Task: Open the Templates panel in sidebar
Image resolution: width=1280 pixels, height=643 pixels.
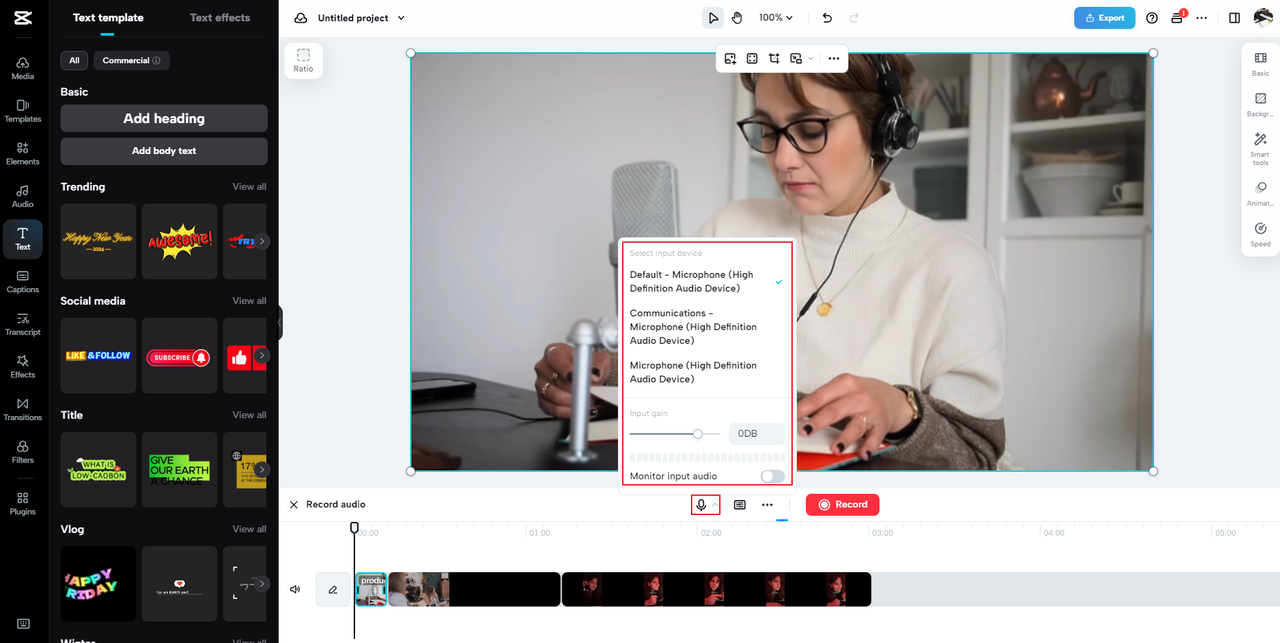Action: (22, 111)
